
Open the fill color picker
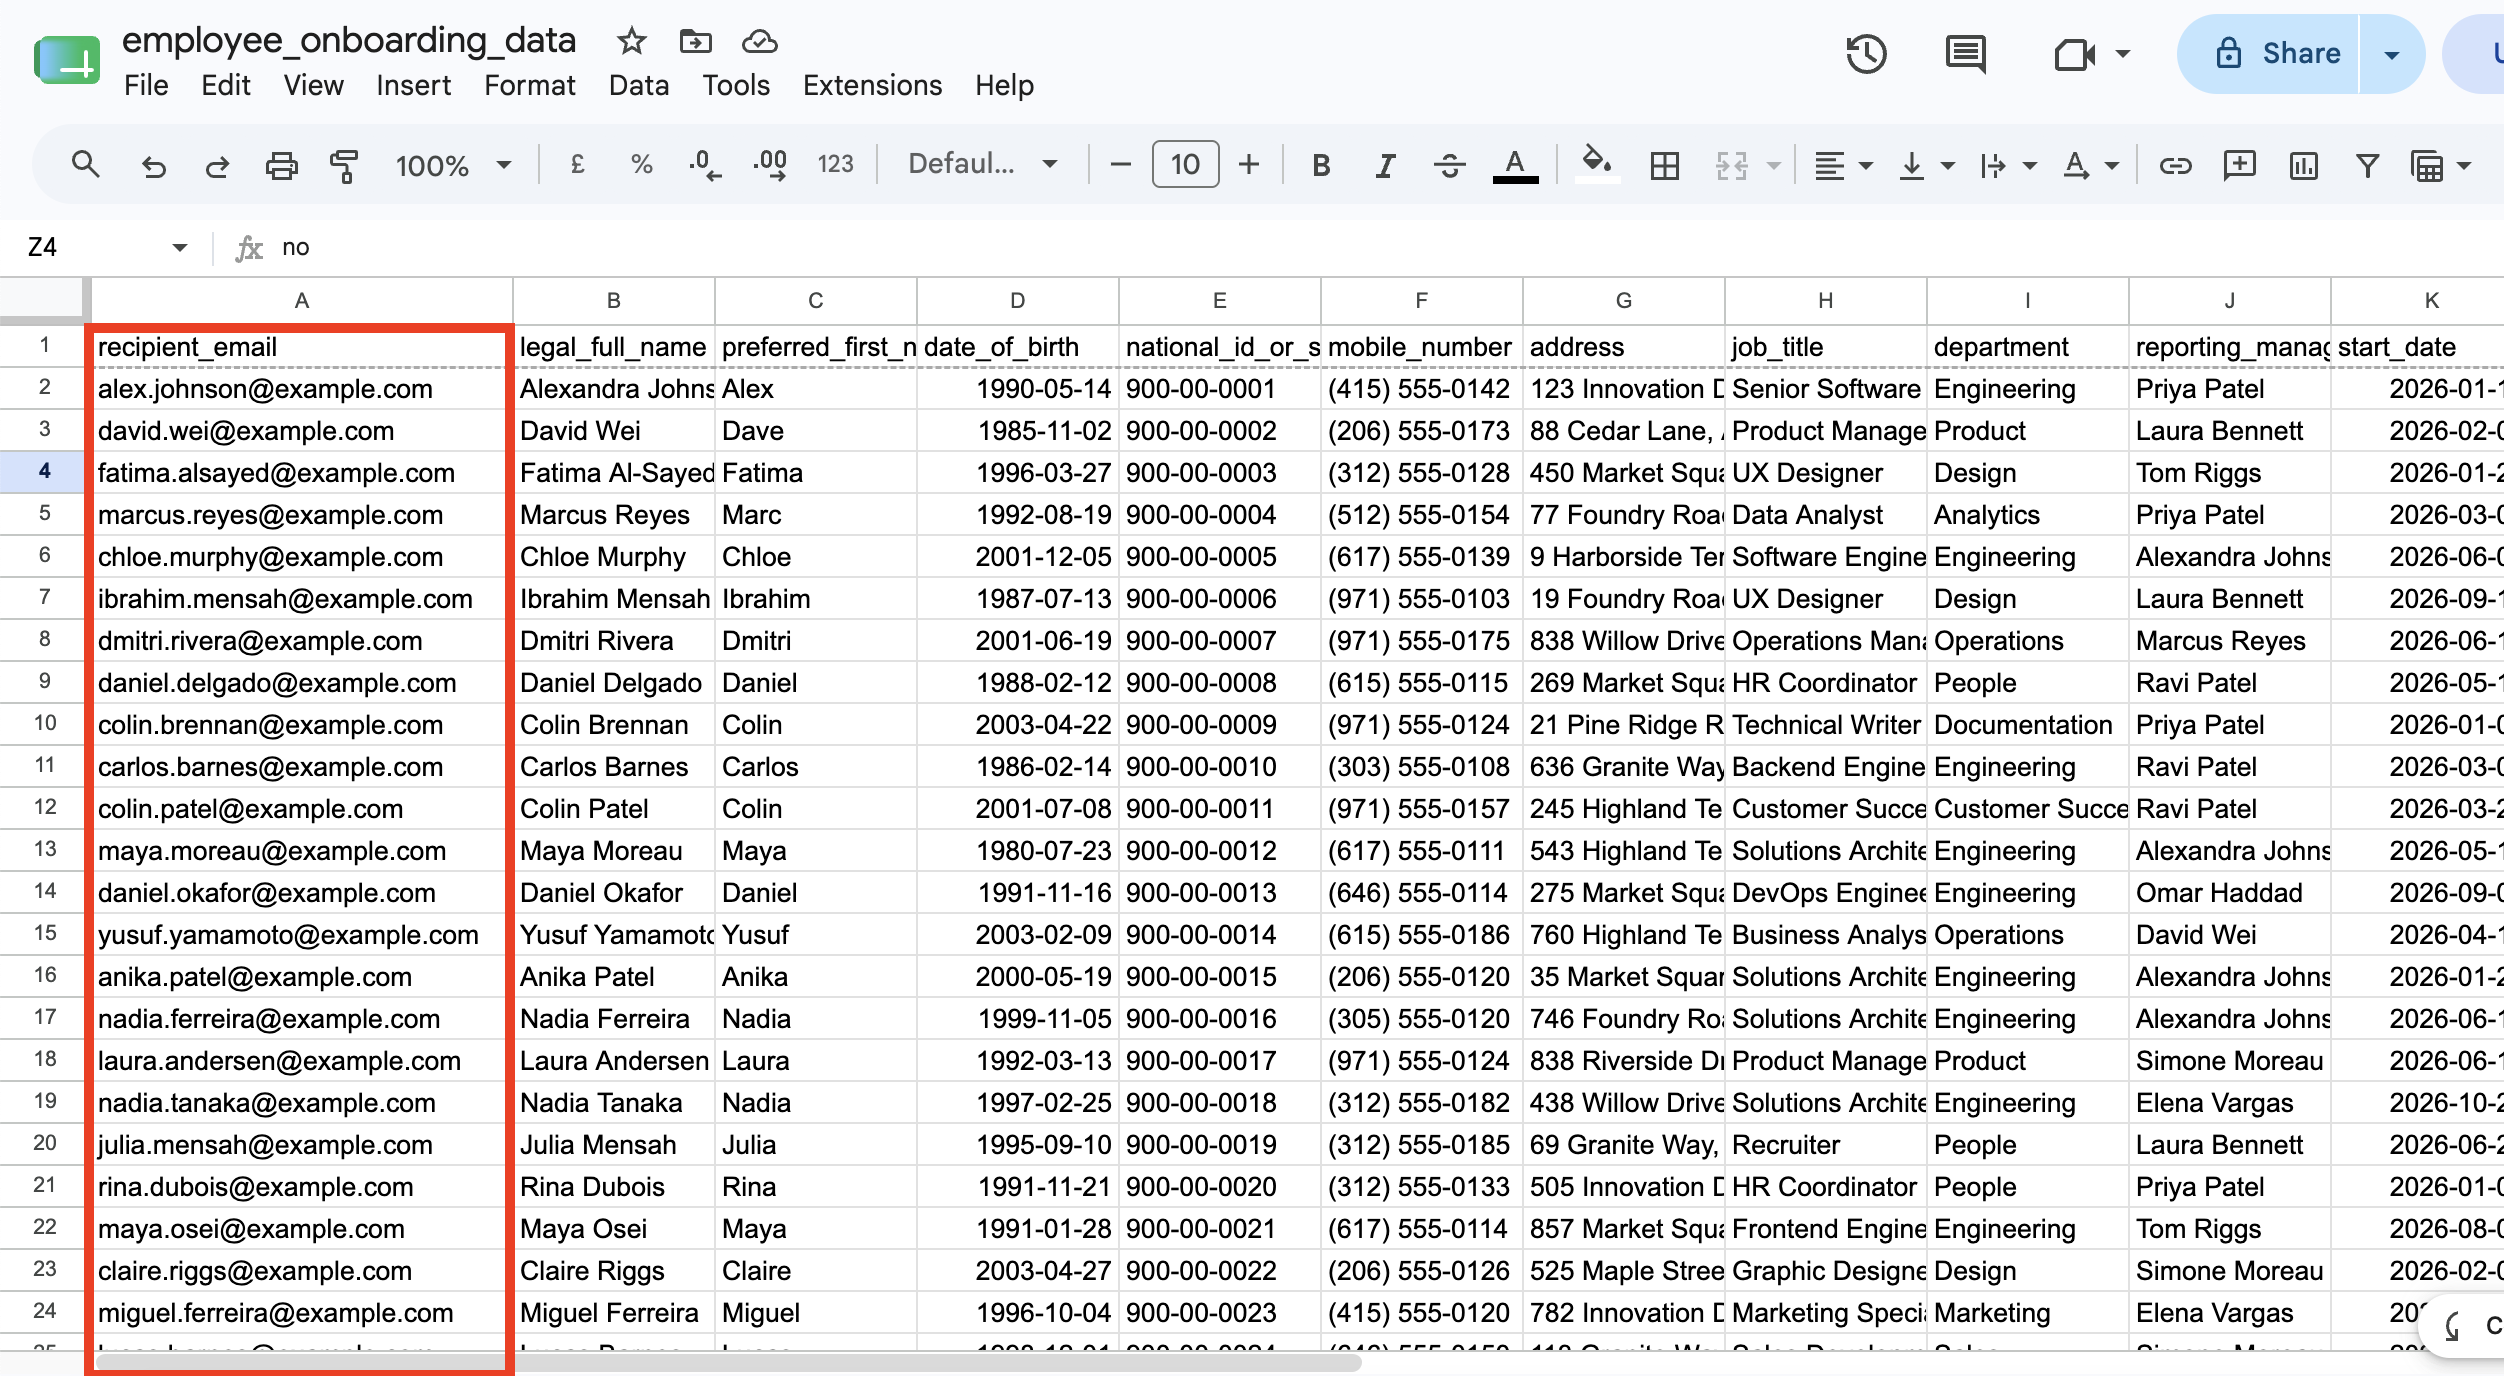(1596, 163)
